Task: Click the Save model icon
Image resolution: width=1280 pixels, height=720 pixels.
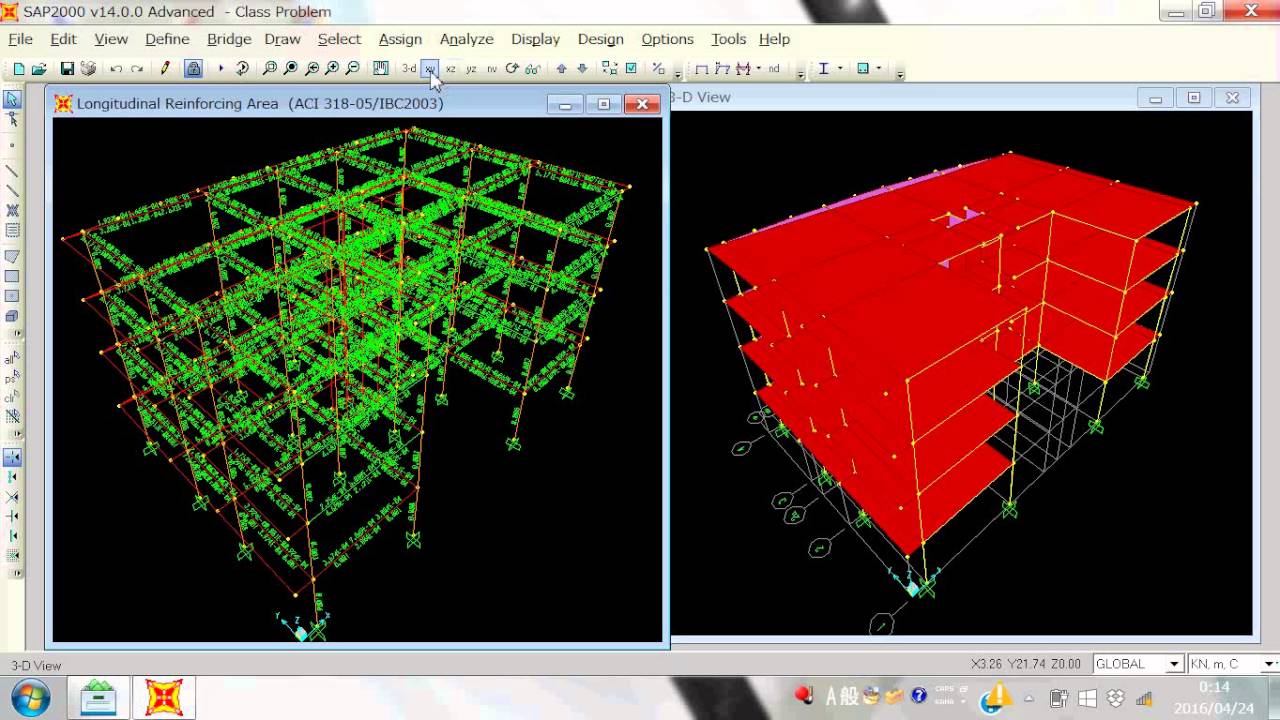Action: point(67,69)
